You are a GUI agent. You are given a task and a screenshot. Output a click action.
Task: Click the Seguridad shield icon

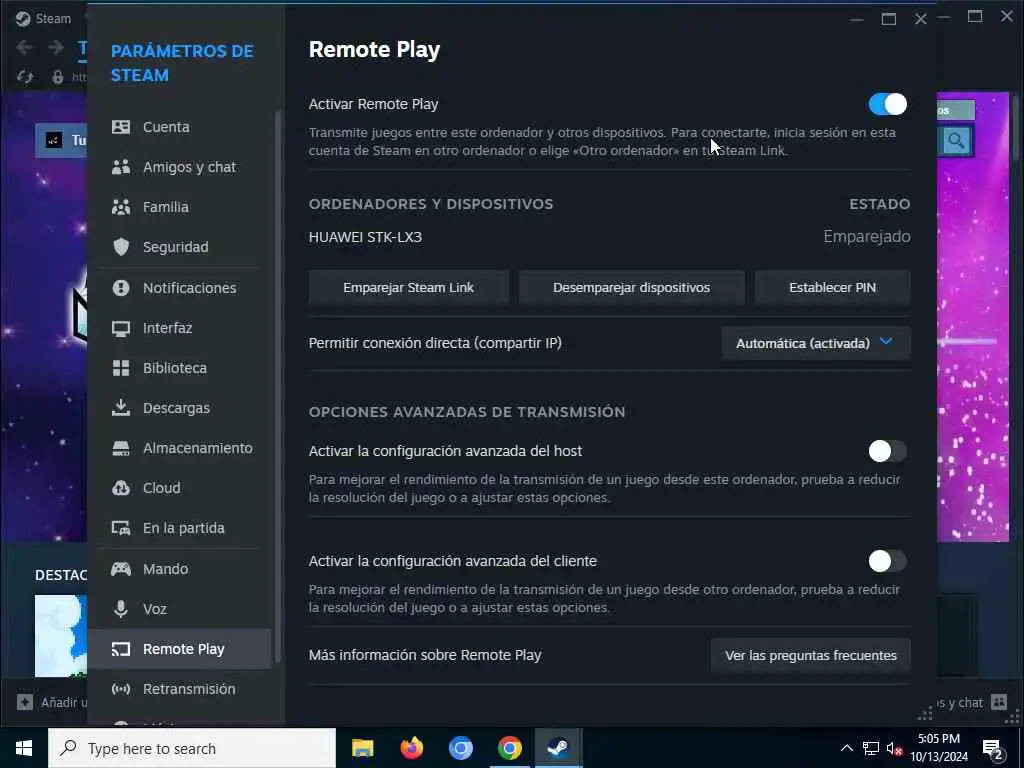121,247
